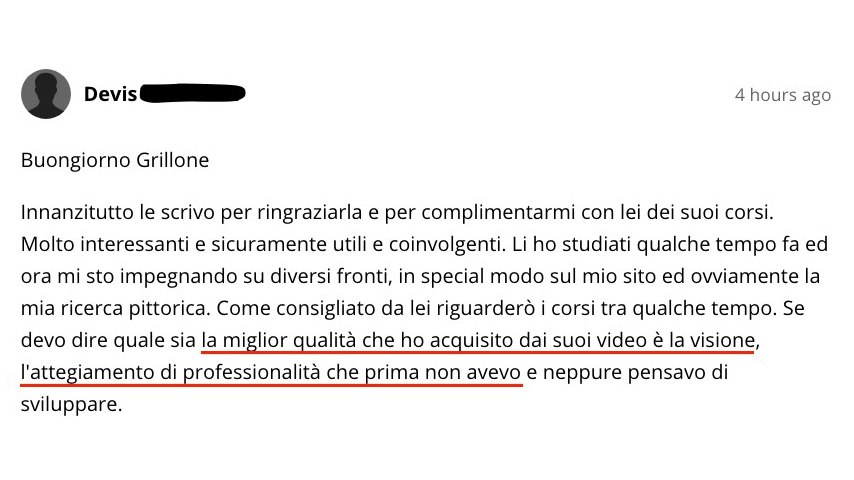Select the blacked-out surname redaction bar
This screenshot has width=854, height=480.
click(x=193, y=94)
